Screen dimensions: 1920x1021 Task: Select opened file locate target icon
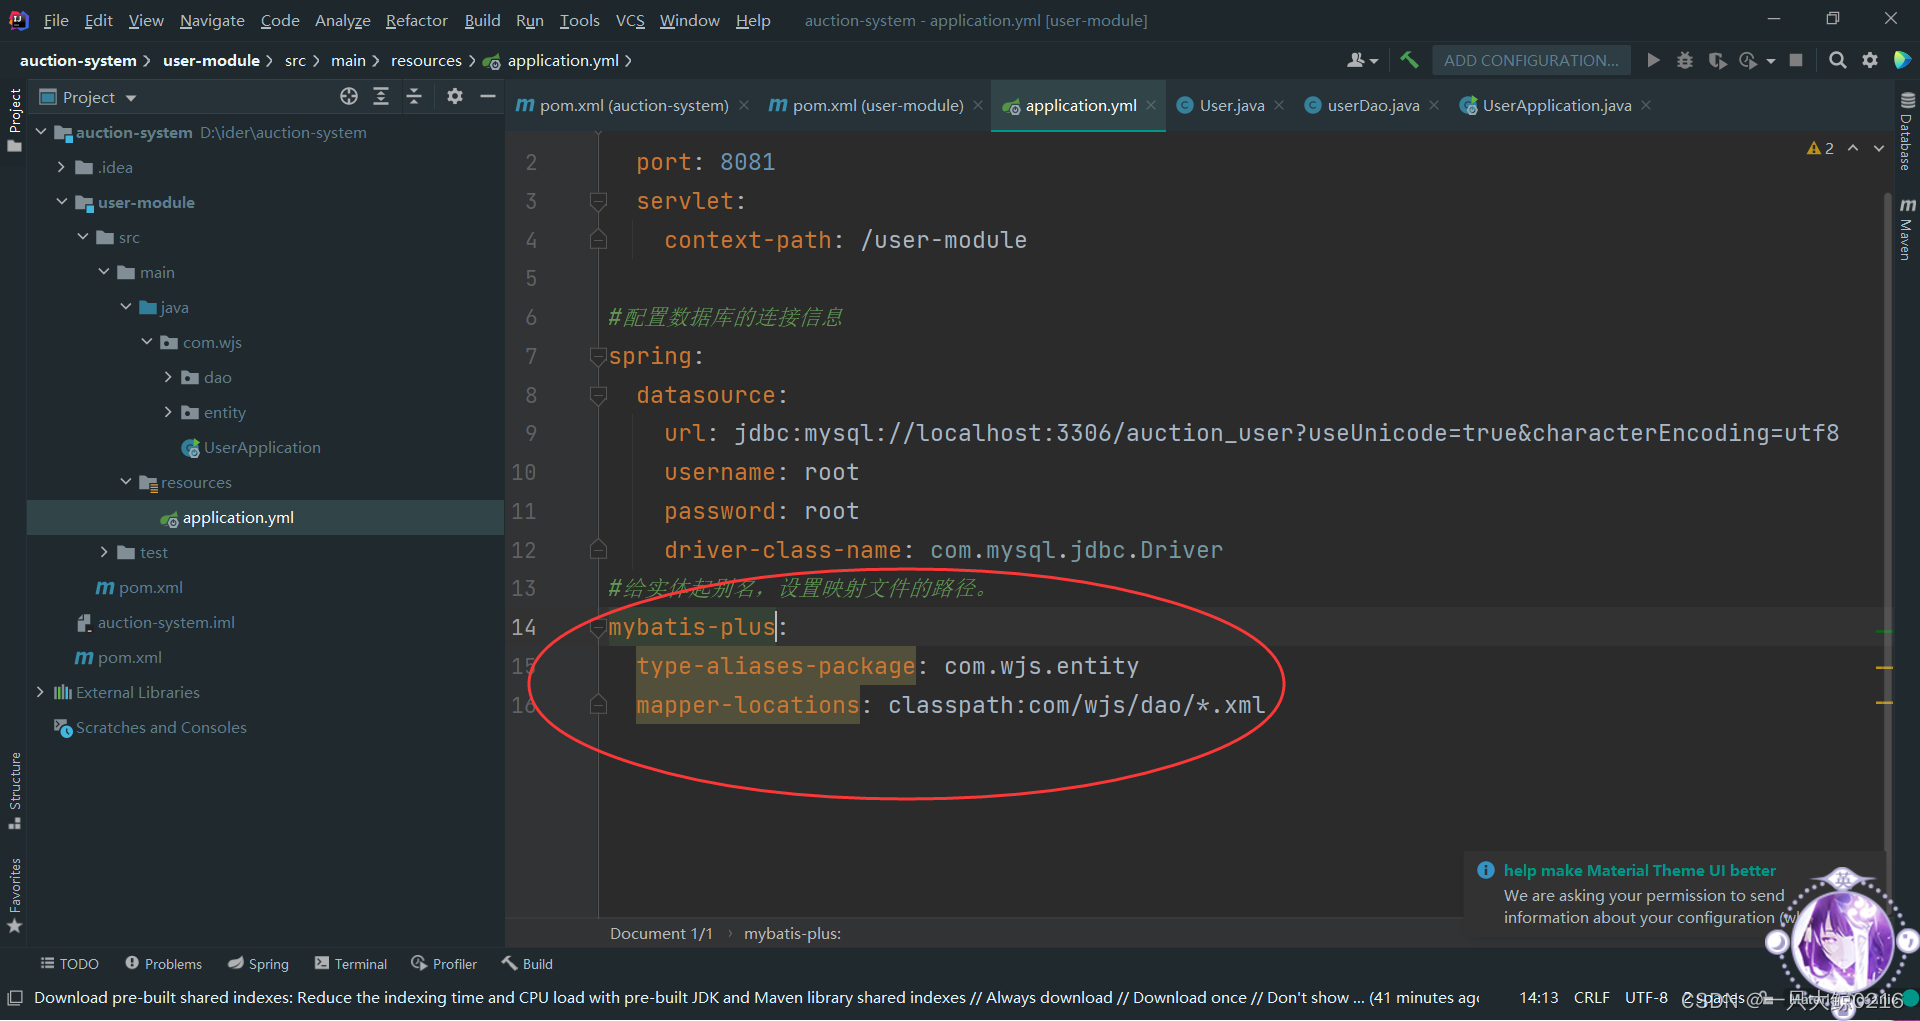point(349,96)
